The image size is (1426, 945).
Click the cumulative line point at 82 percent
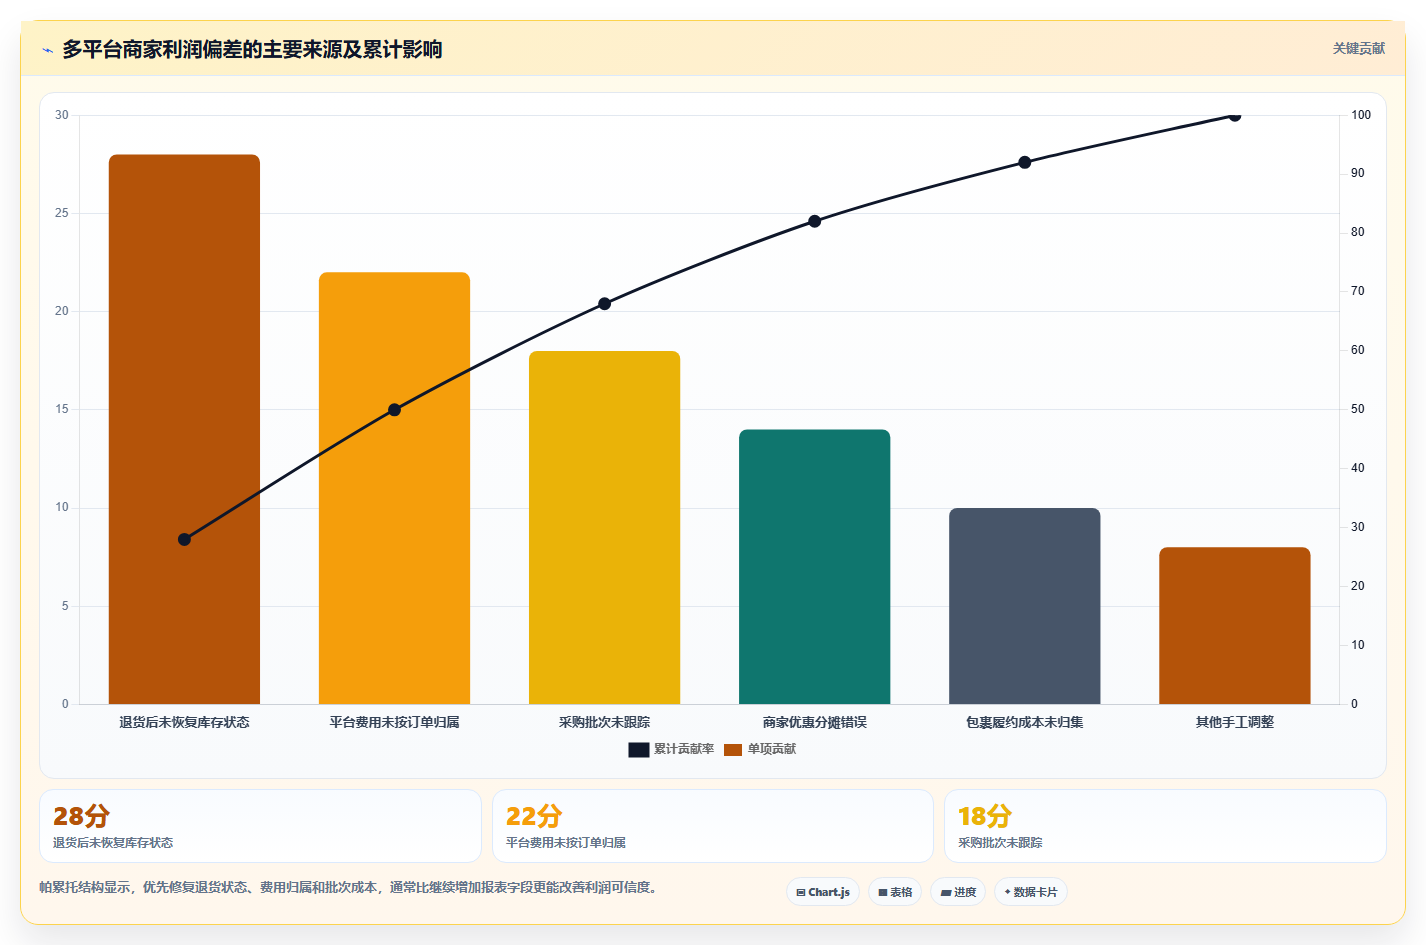[x=814, y=221]
